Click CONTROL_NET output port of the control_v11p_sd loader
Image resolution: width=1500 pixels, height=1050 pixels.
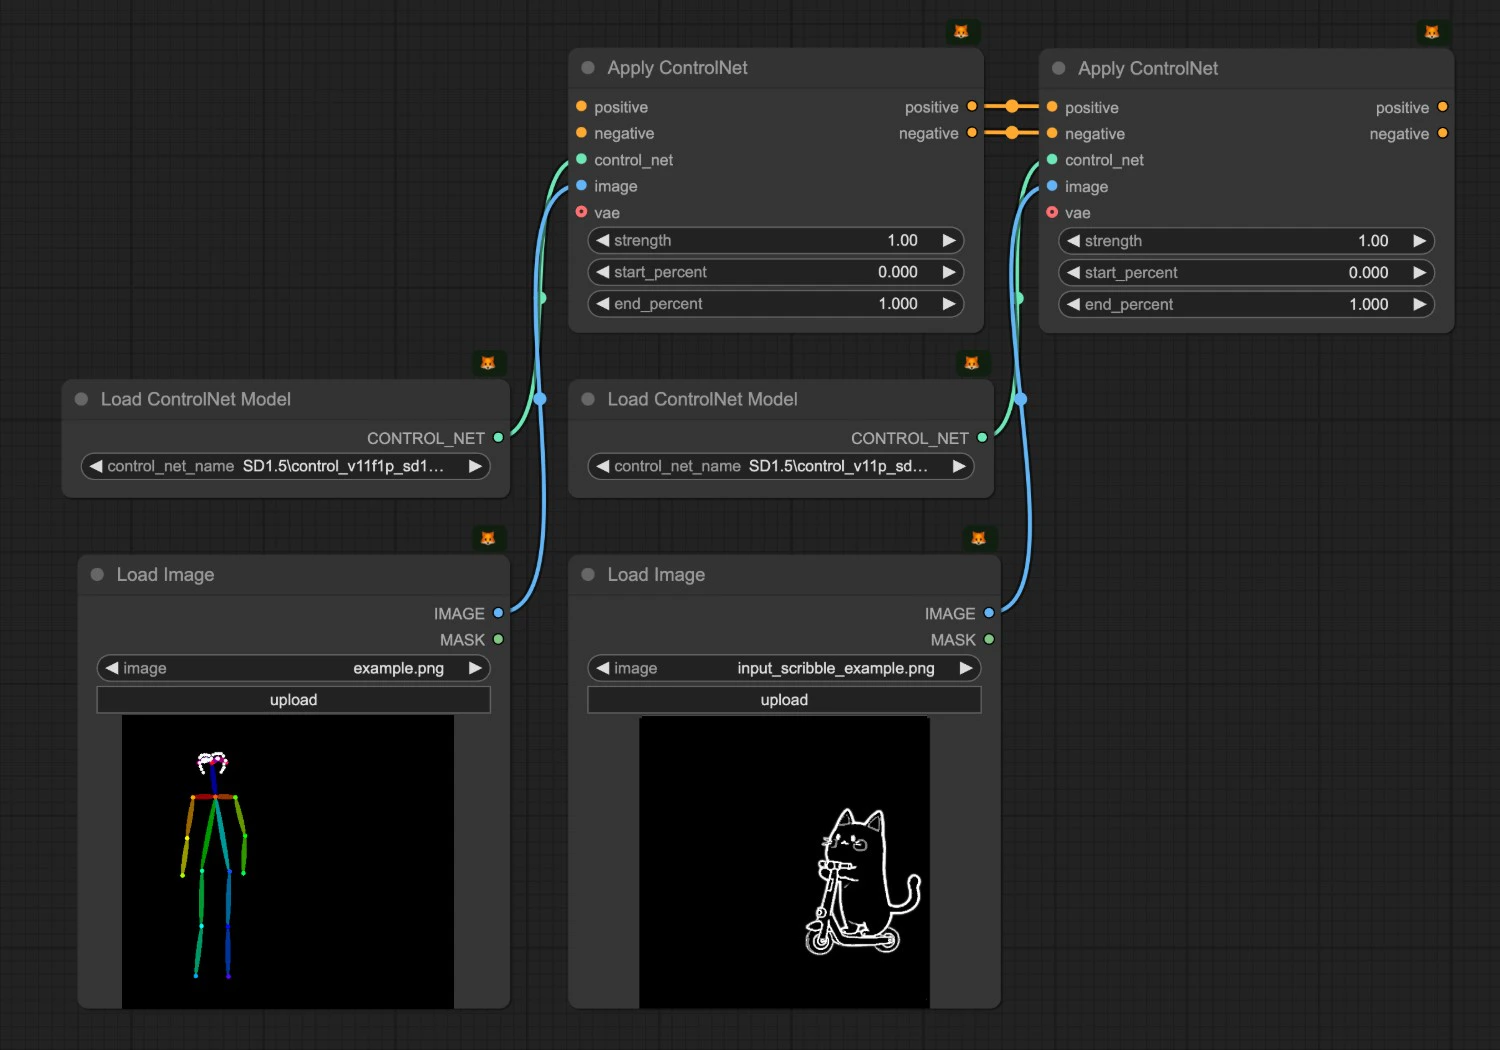(982, 438)
